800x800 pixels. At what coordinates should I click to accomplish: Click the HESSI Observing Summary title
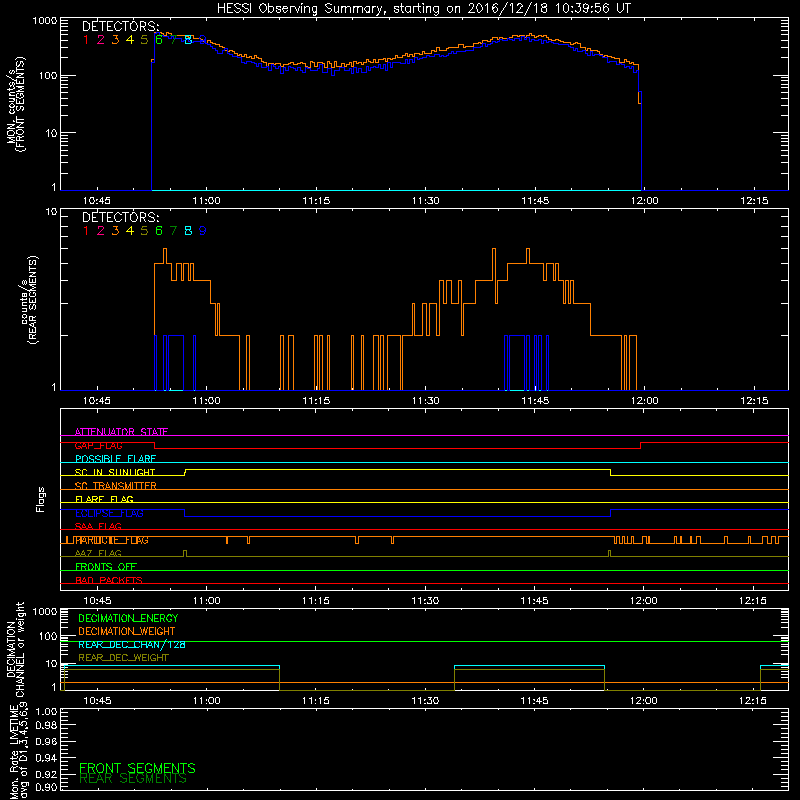[423, 9]
